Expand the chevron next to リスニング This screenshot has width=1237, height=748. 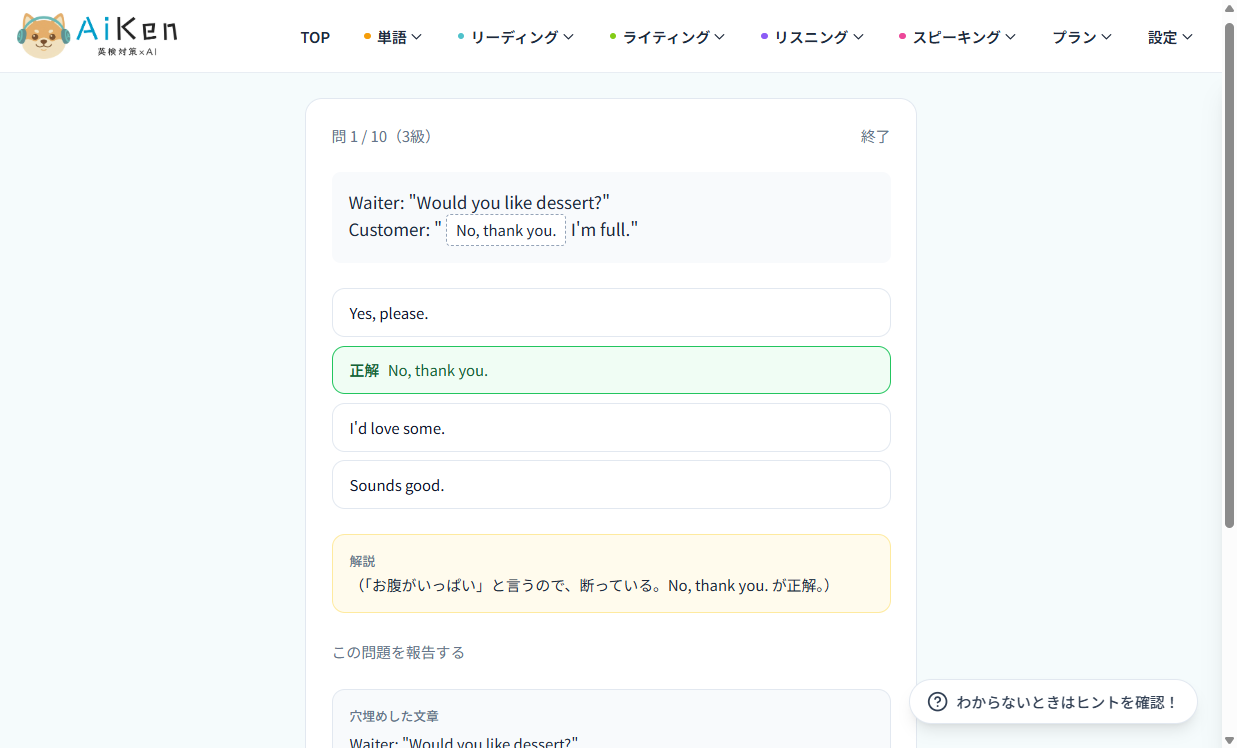[857, 37]
